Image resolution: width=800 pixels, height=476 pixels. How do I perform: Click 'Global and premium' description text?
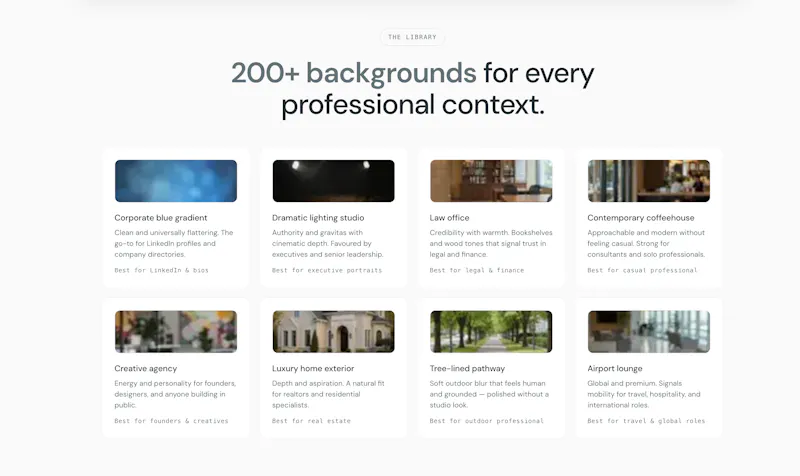coord(644,394)
